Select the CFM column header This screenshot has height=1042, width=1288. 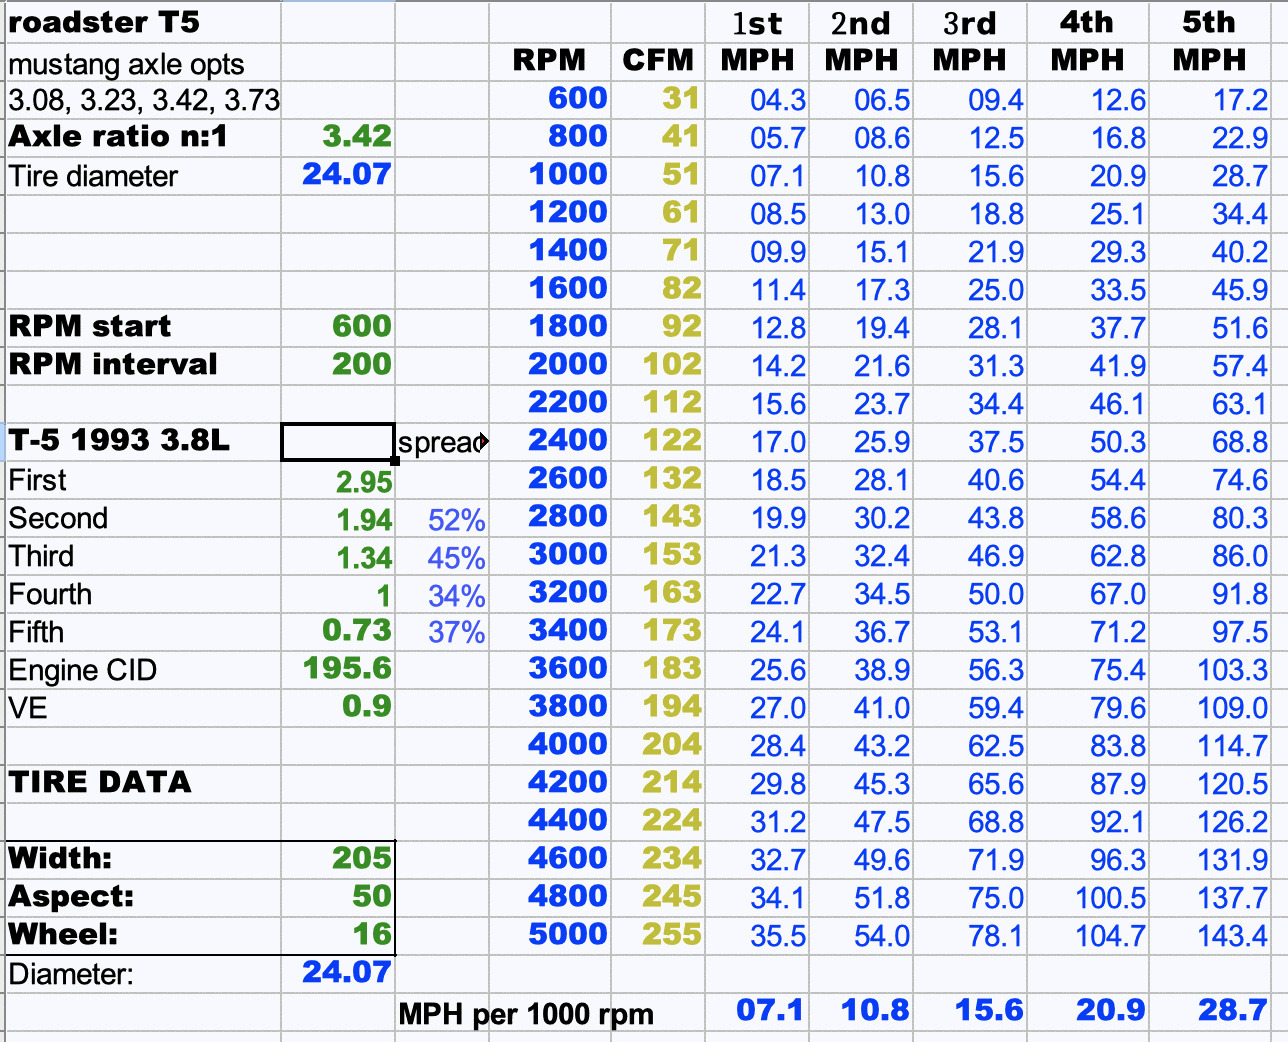[657, 61]
